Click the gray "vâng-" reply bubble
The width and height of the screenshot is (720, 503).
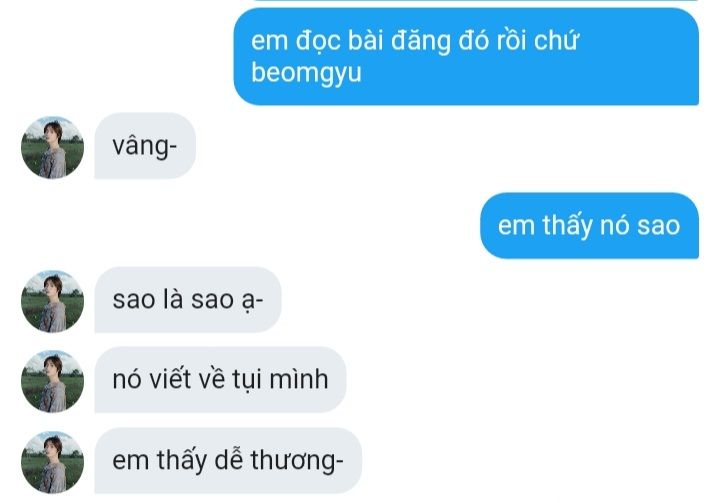pyautogui.click(x=145, y=146)
